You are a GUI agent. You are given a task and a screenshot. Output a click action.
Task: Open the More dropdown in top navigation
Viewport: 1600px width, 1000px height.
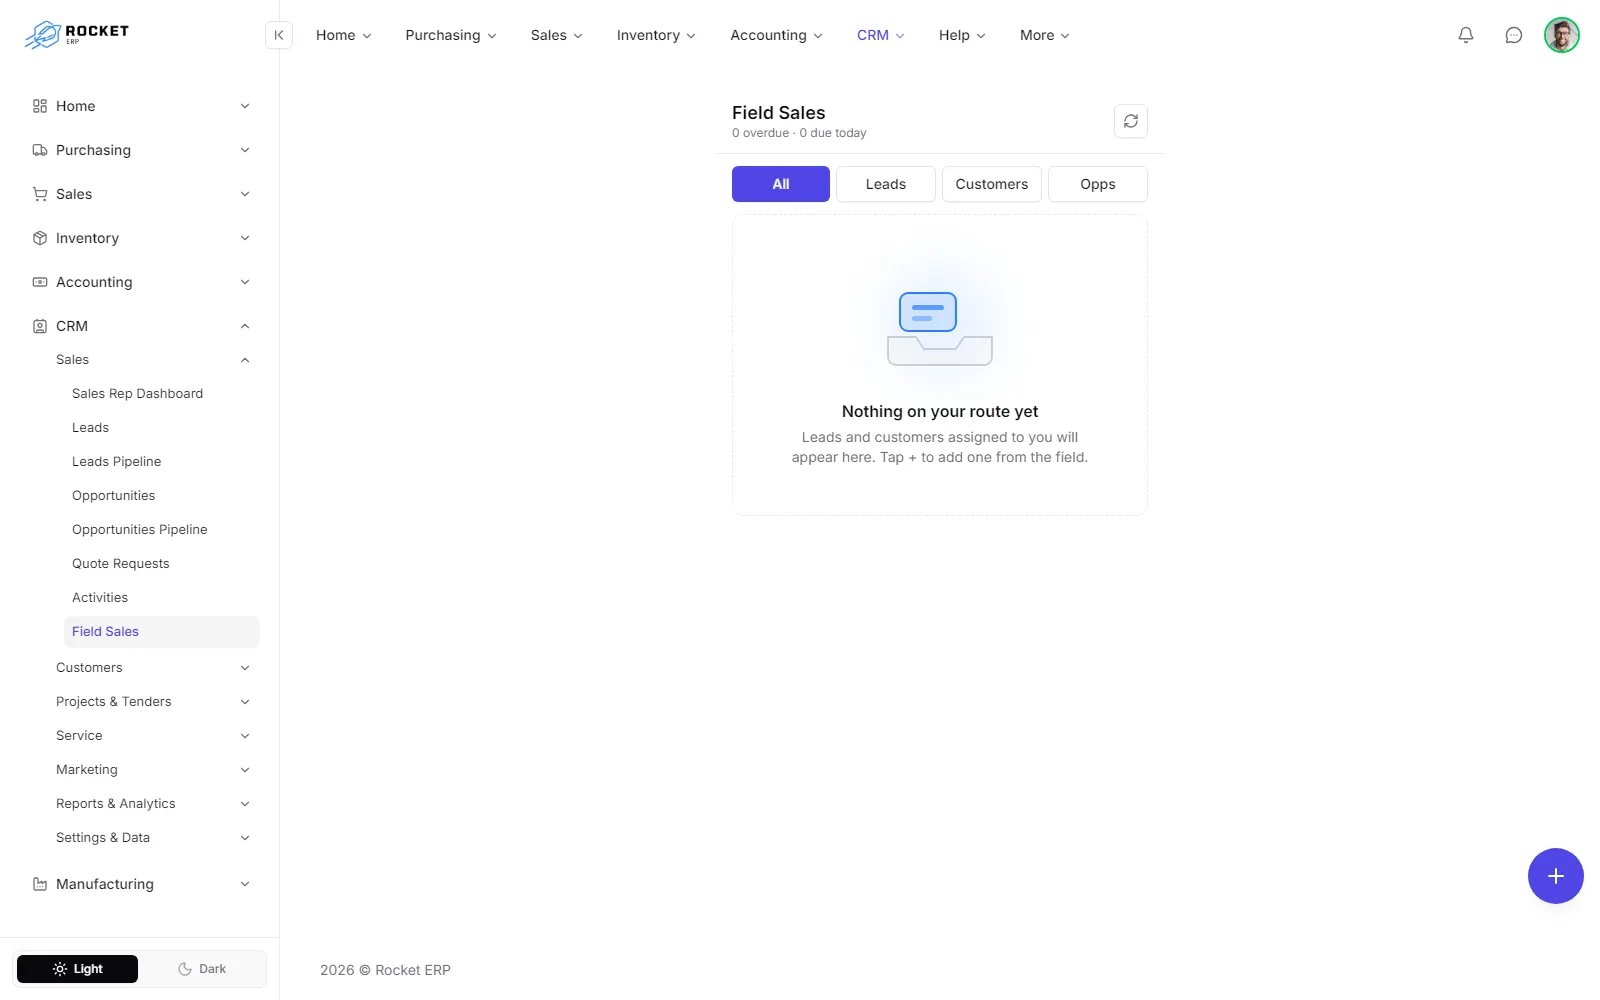coord(1045,35)
